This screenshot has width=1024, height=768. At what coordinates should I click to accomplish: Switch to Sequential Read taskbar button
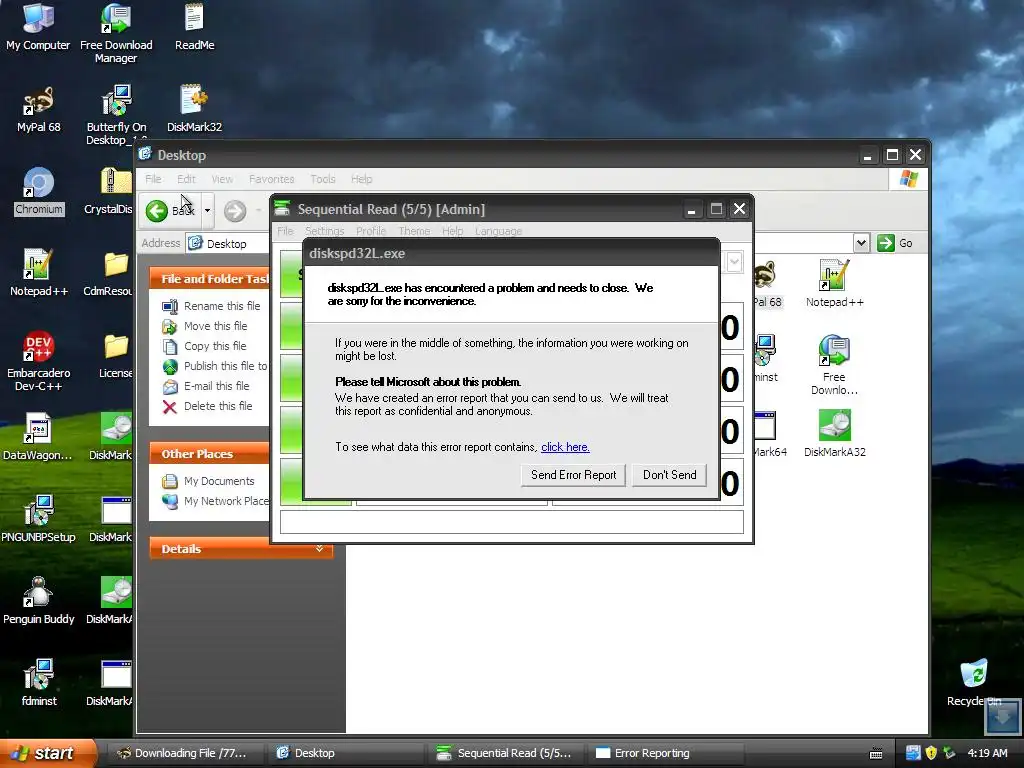click(x=505, y=753)
